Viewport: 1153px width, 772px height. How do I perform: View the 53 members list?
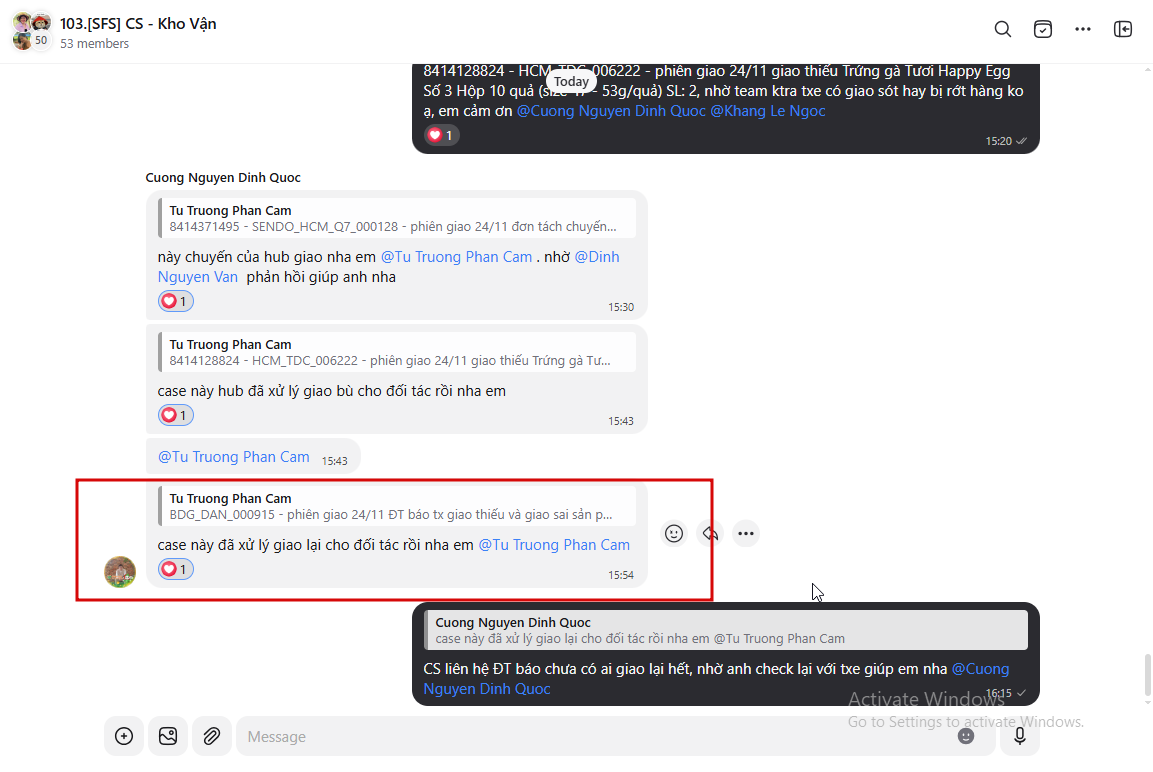(x=94, y=44)
